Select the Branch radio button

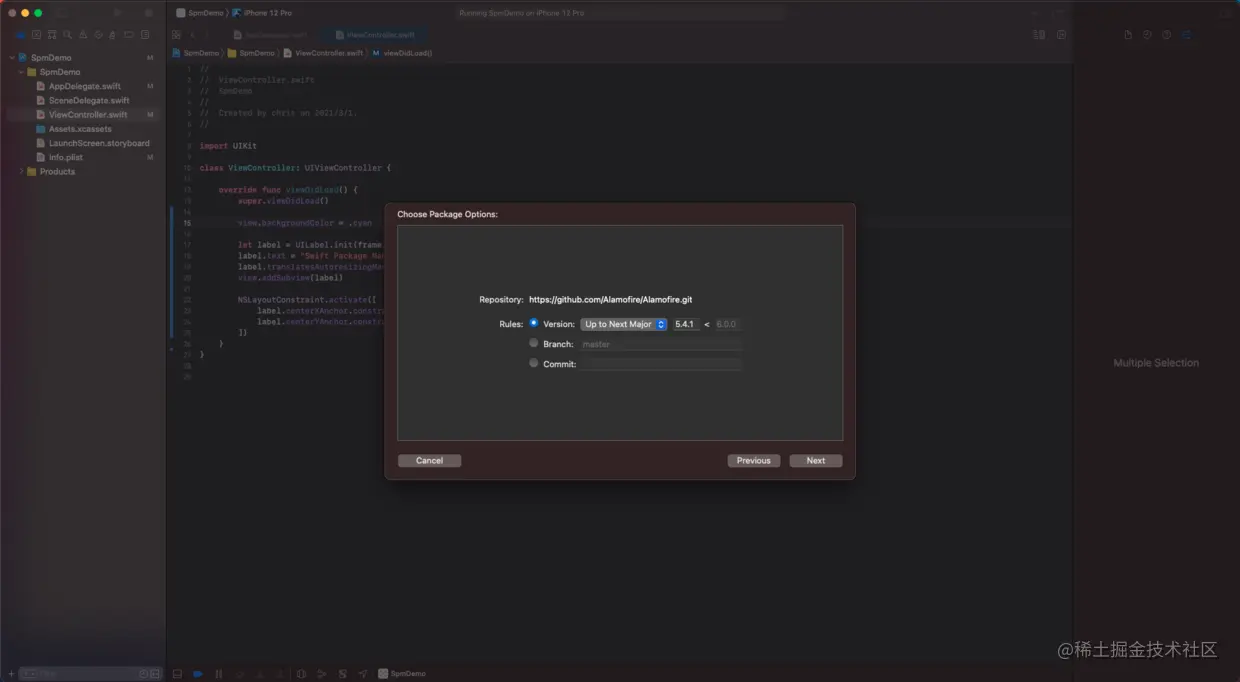533,343
